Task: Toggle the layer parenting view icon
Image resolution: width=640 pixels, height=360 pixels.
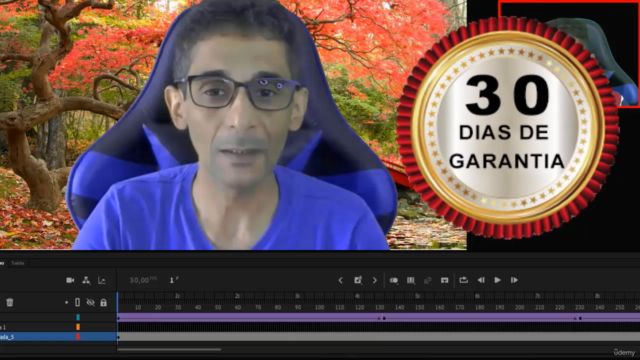Action: pos(86,280)
